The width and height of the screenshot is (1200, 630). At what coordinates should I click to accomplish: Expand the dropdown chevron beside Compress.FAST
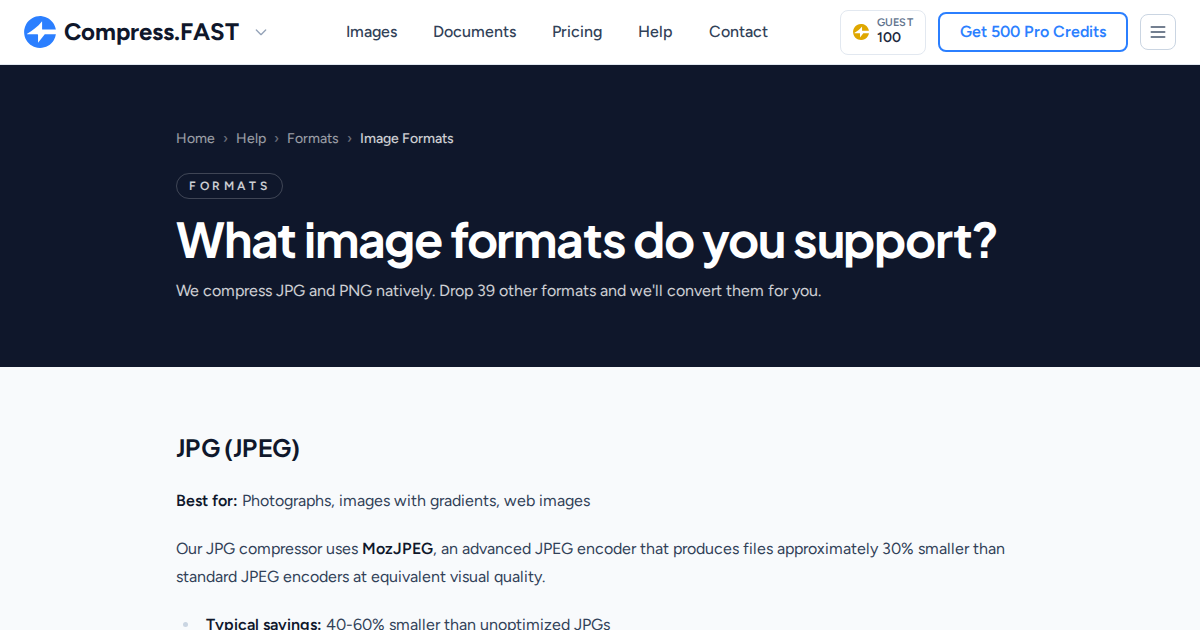(261, 32)
